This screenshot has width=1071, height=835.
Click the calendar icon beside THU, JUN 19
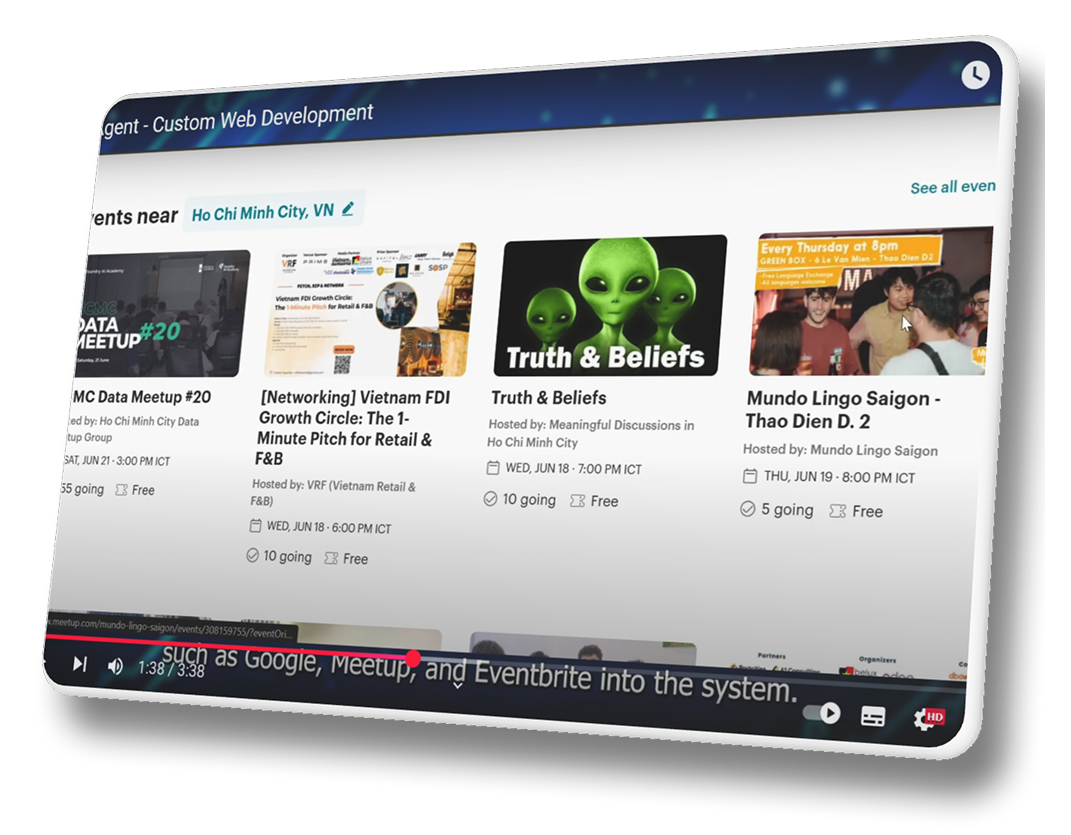click(750, 477)
